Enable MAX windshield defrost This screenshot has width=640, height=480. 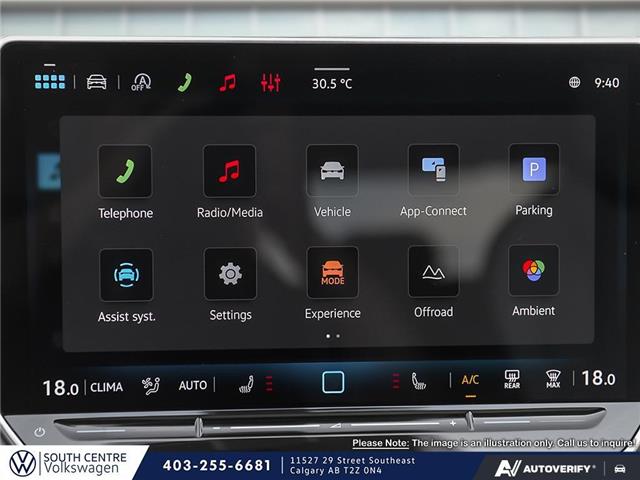tap(553, 379)
